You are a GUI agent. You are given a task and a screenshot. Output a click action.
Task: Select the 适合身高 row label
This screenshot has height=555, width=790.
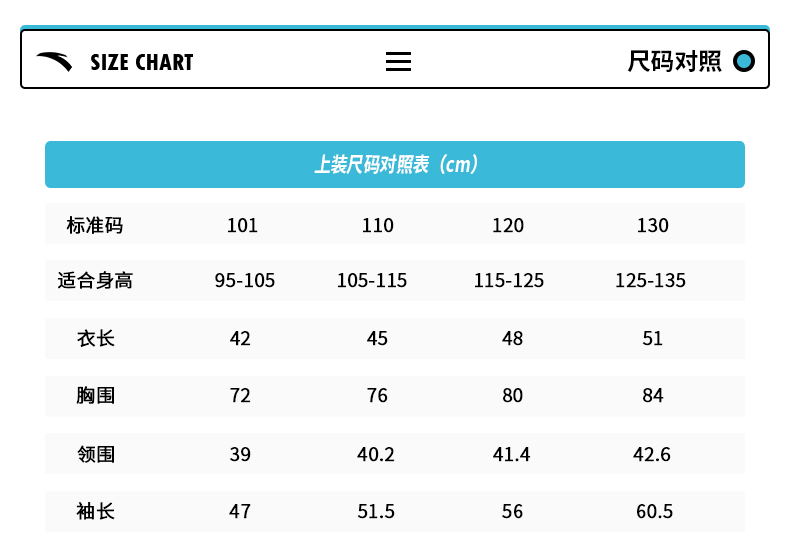tap(95, 281)
